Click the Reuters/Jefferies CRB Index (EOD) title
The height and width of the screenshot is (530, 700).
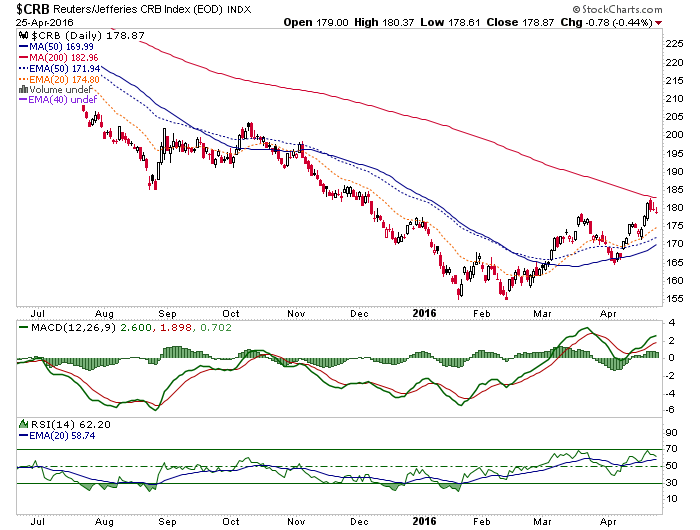click(138, 9)
